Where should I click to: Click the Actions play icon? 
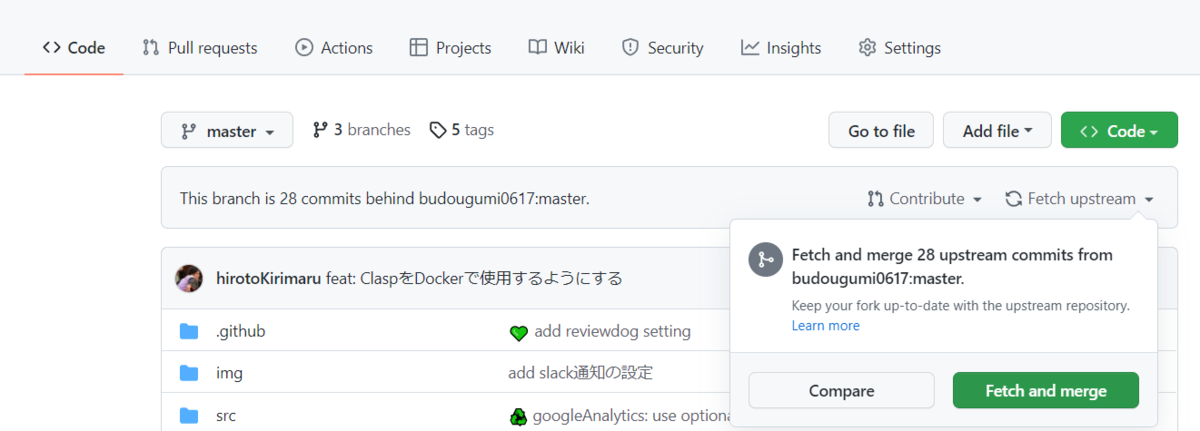304,47
